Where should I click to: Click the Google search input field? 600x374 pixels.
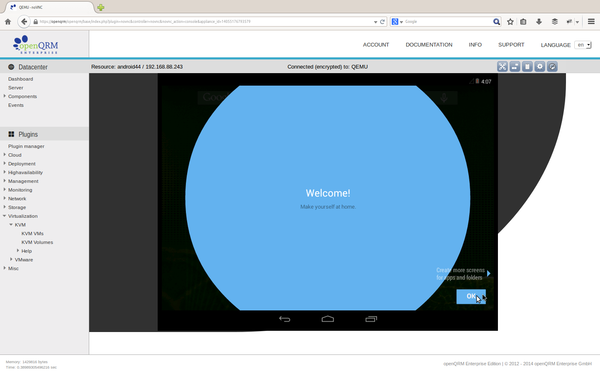[x=447, y=22]
